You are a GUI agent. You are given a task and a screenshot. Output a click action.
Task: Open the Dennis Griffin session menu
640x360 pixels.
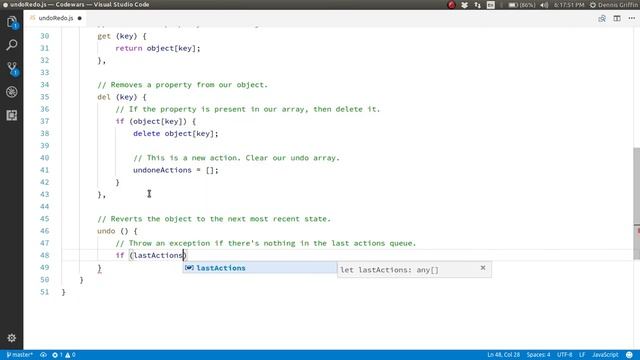coord(614,5)
